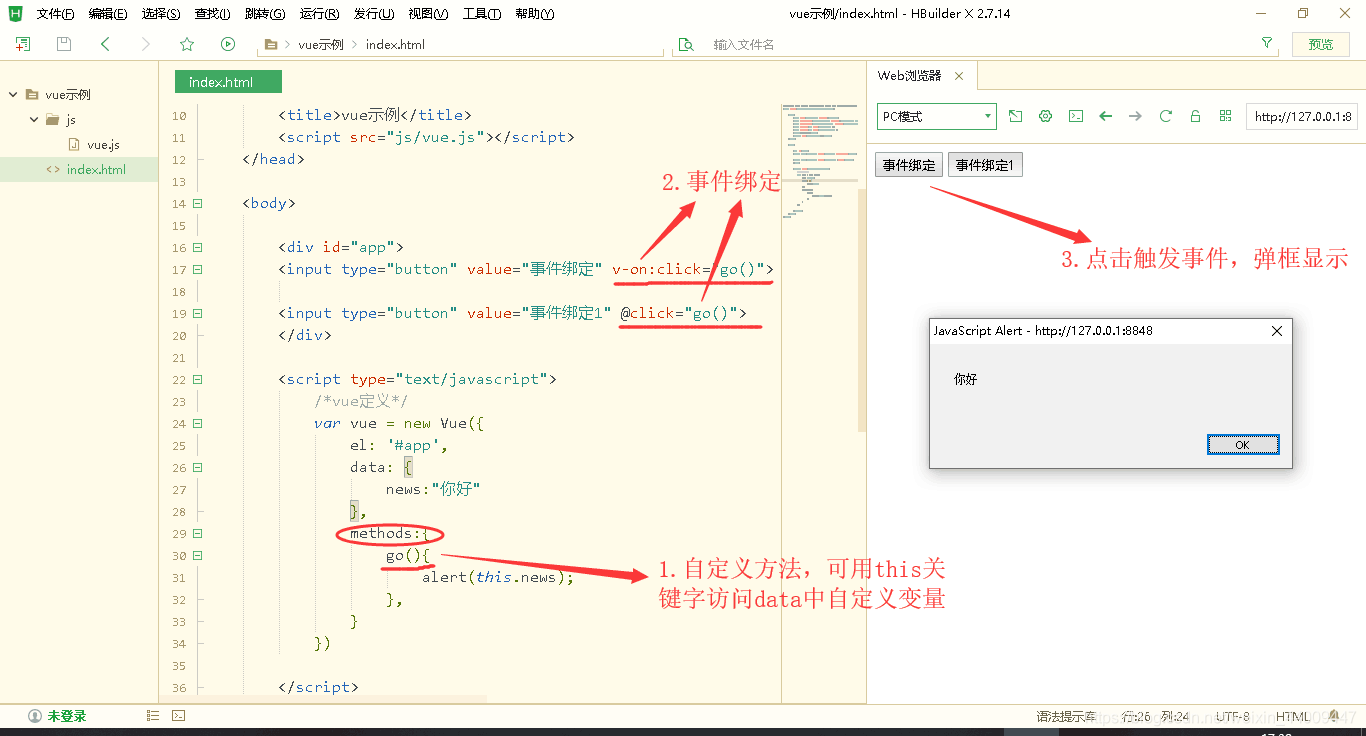Collapse the js folder in tree
Screen dimensions: 1366x736
[34, 120]
